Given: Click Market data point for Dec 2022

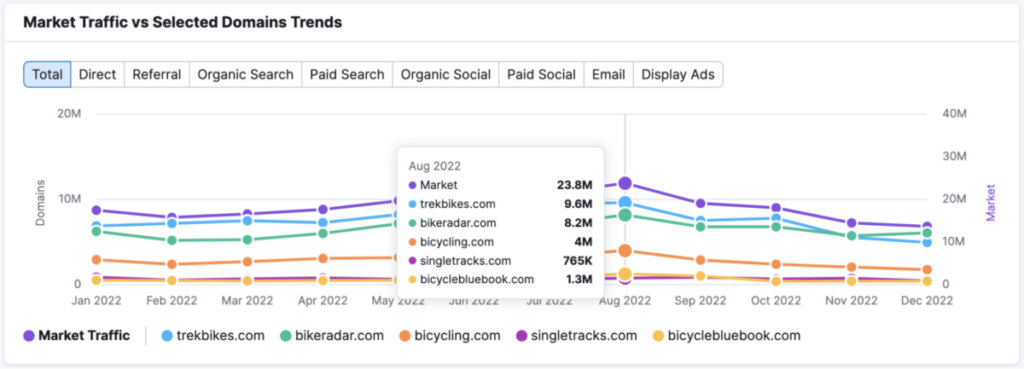Looking at the screenshot, I should click(x=927, y=227).
